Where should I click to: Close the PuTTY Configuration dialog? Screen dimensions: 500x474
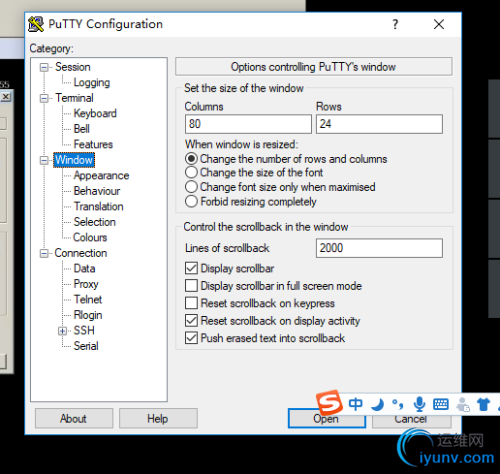coord(439,24)
